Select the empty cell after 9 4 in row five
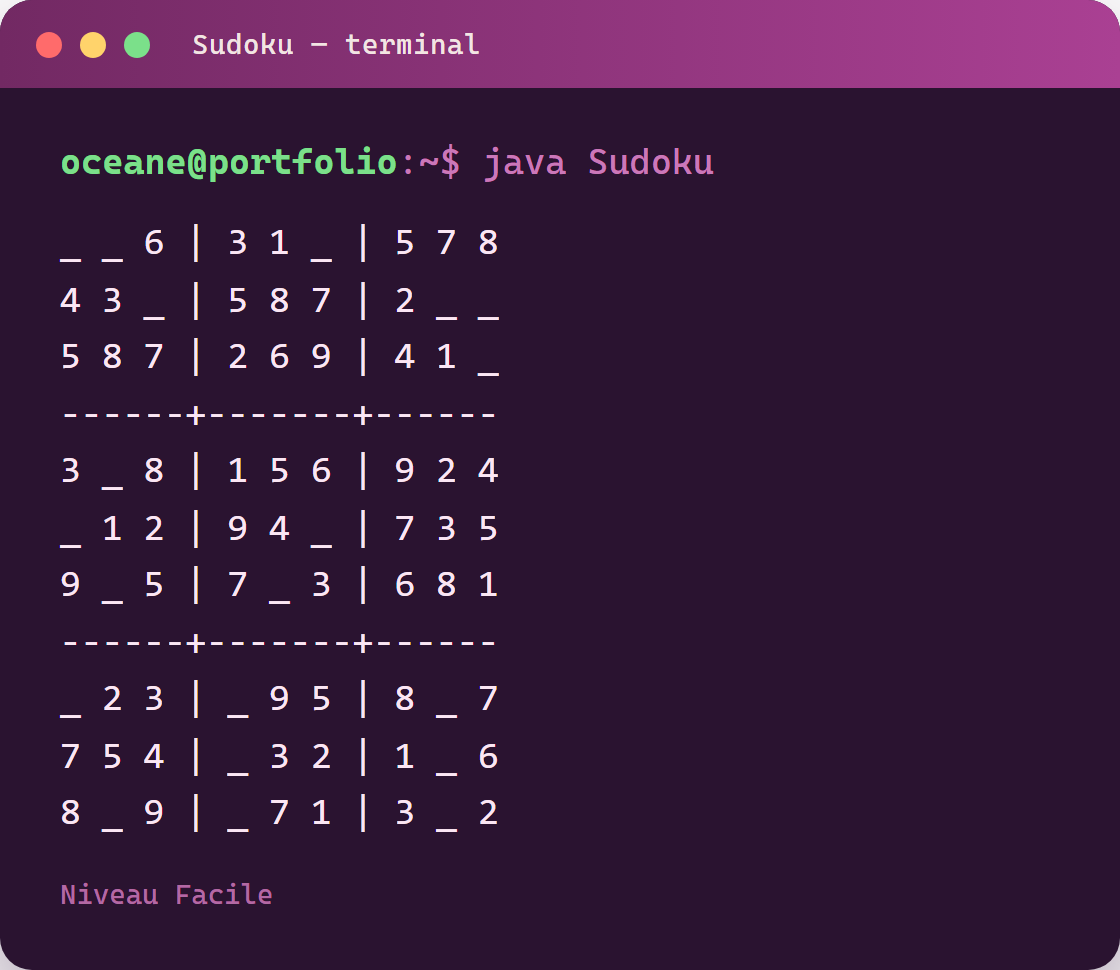This screenshot has height=970, width=1120. [321, 529]
